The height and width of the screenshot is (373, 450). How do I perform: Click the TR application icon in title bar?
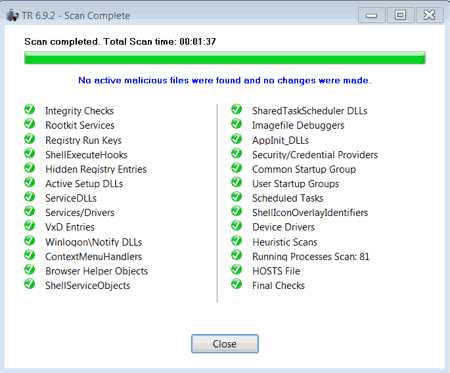pos(13,16)
